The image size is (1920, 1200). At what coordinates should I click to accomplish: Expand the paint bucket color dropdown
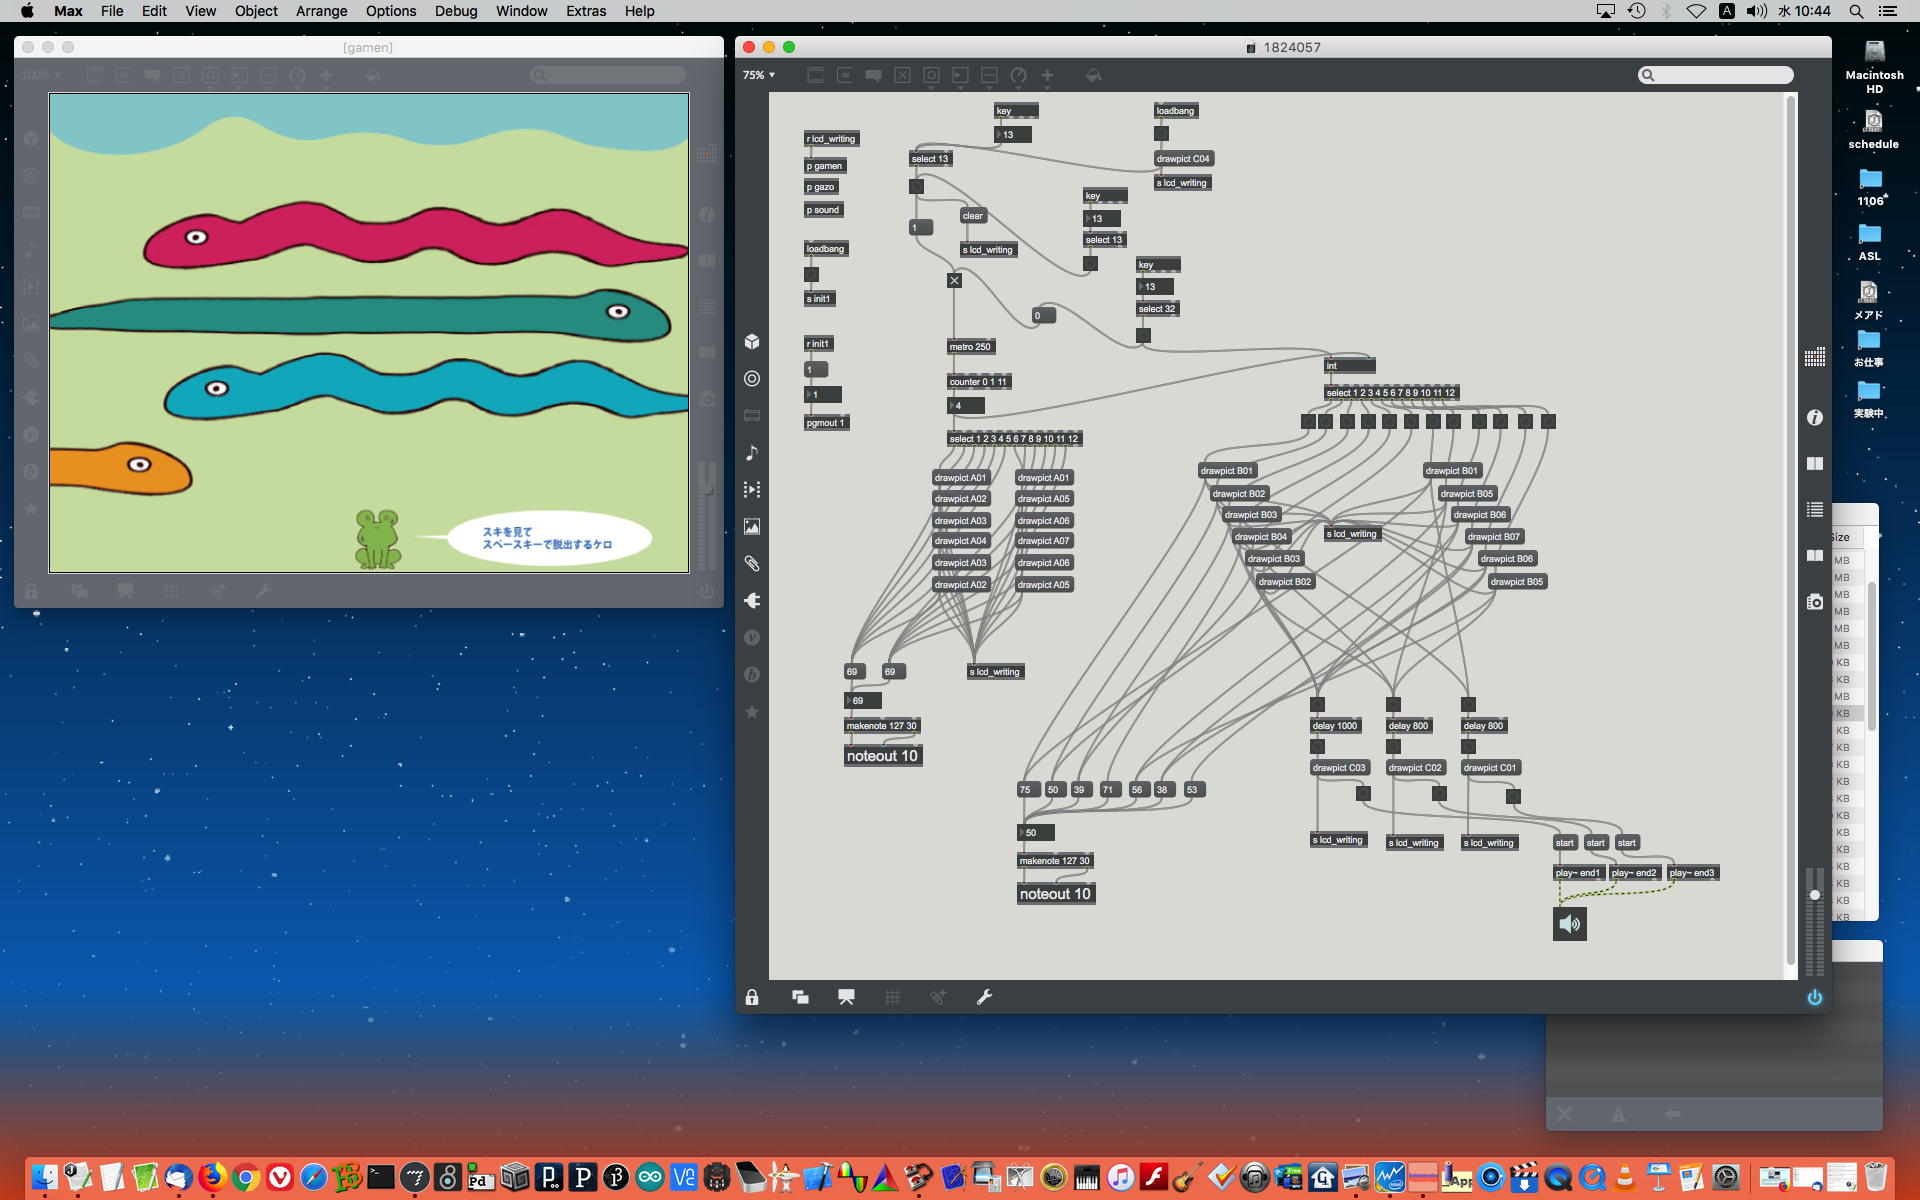pos(1093,76)
